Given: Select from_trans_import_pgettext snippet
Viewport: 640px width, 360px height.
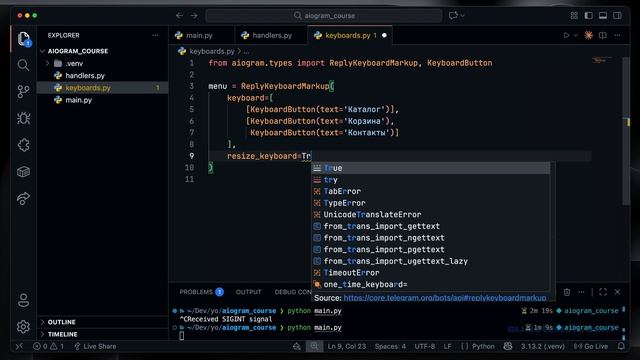Looking at the screenshot, I should tap(431, 250).
